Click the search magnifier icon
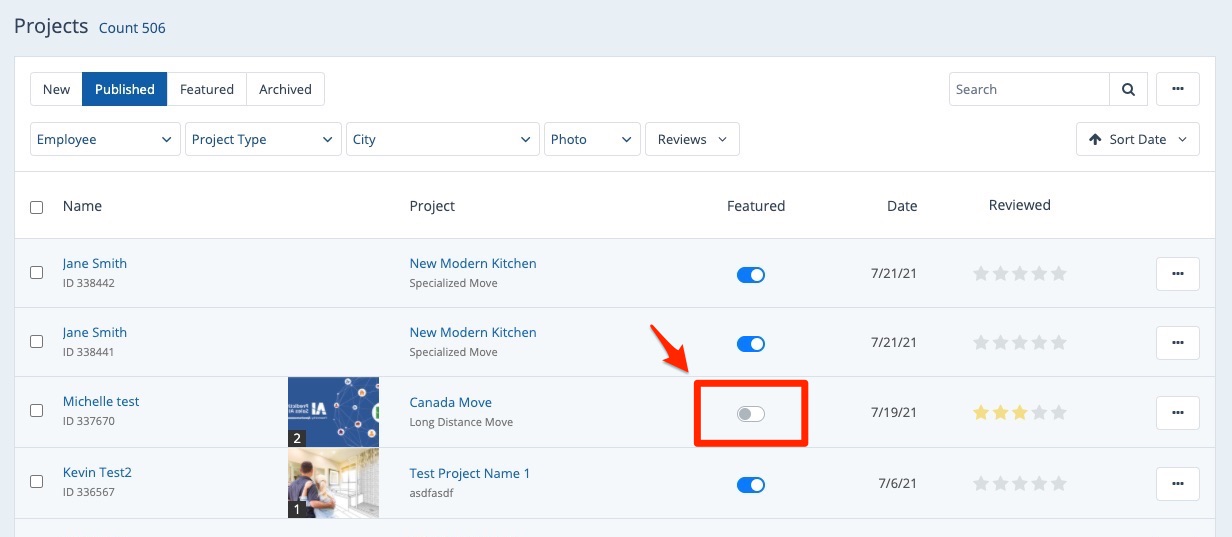Viewport: 1232px width, 537px height. click(x=1128, y=89)
